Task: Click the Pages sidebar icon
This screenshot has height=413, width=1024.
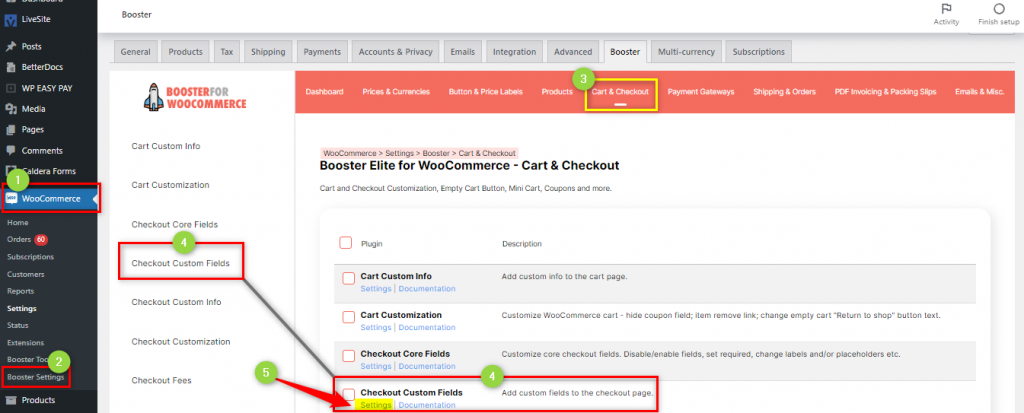Action: (10, 130)
